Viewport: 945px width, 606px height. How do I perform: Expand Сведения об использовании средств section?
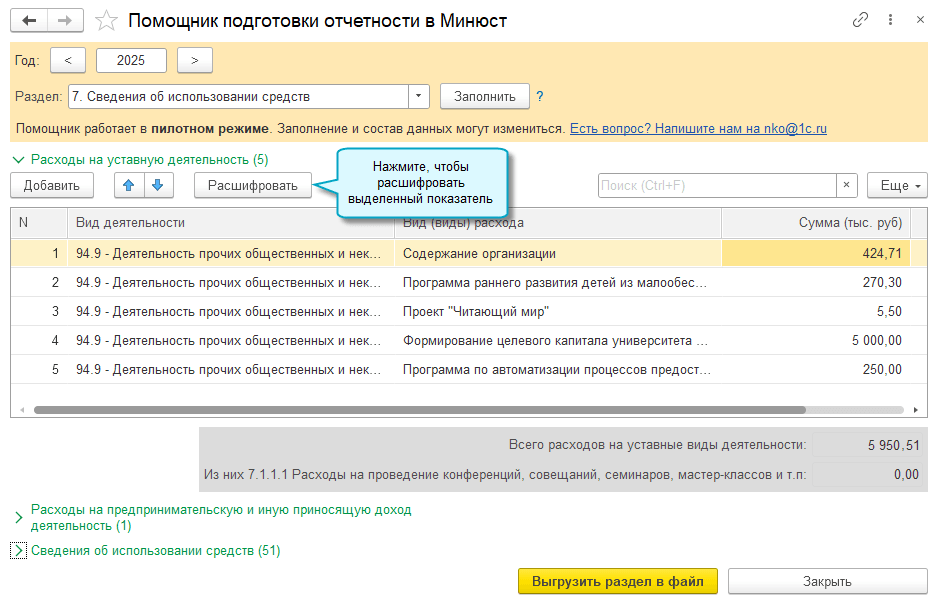click(x=18, y=551)
